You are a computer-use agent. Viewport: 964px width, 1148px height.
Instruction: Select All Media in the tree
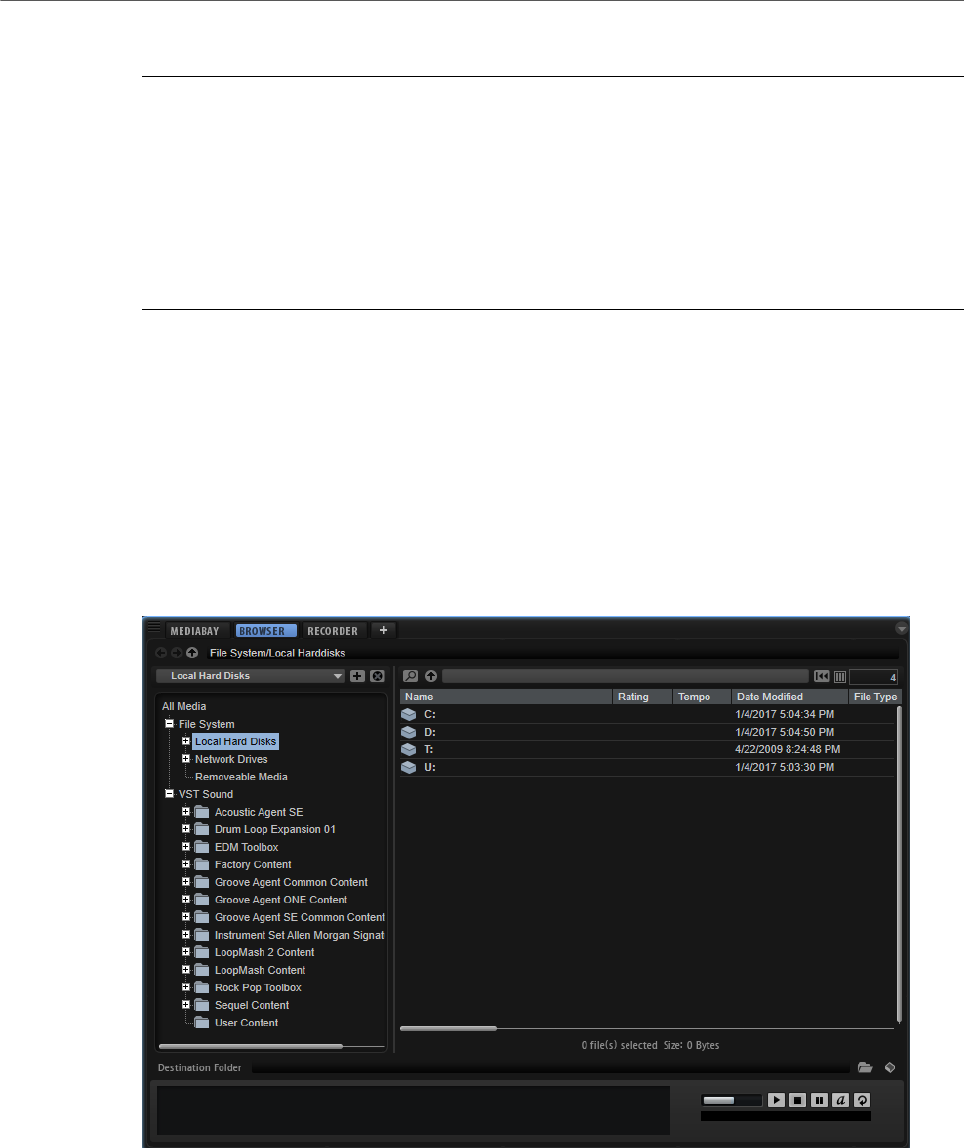click(x=184, y=706)
